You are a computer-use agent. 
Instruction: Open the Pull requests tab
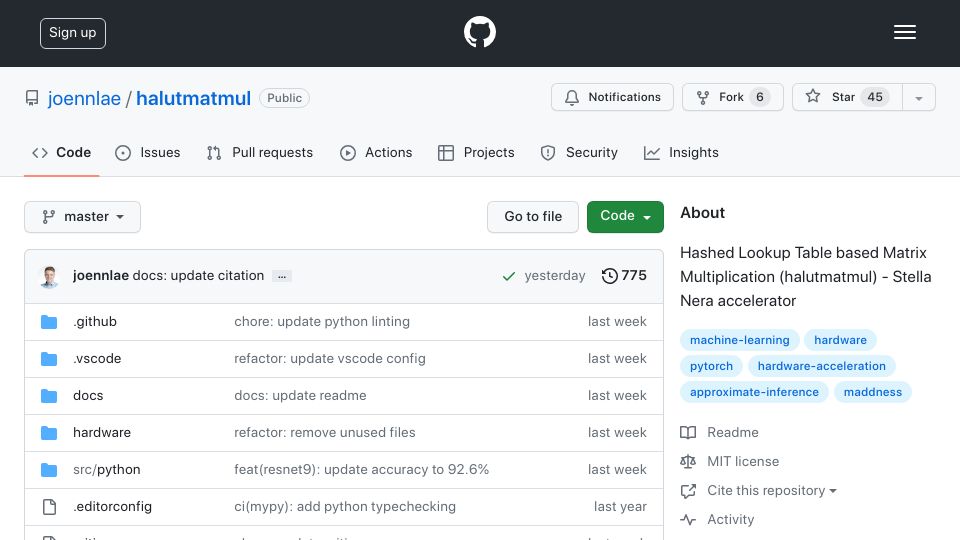[x=260, y=153]
